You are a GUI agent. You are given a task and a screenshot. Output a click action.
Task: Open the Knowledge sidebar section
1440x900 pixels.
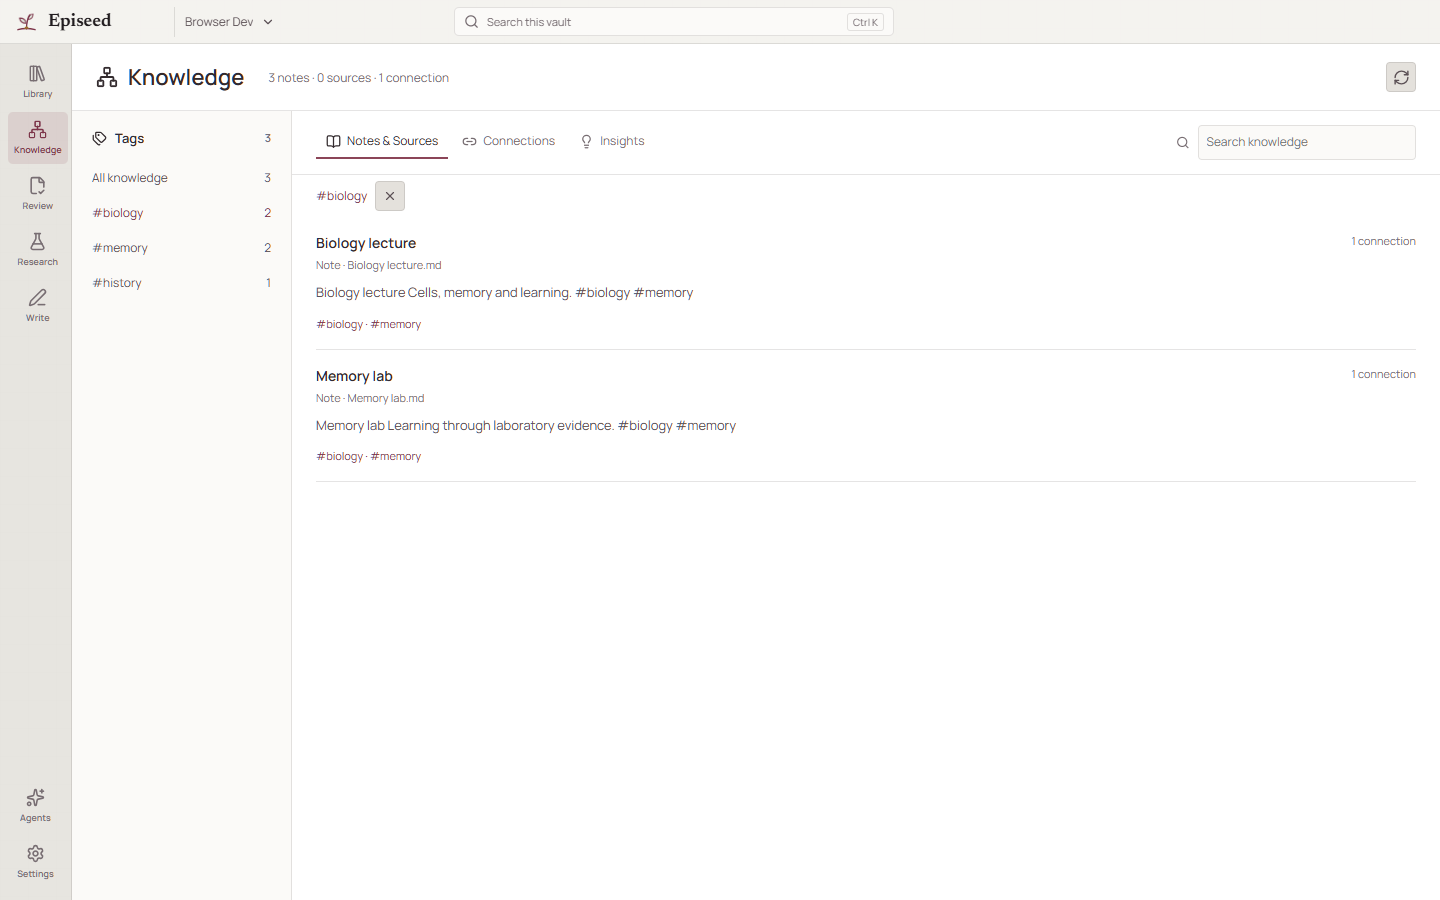coord(37,137)
